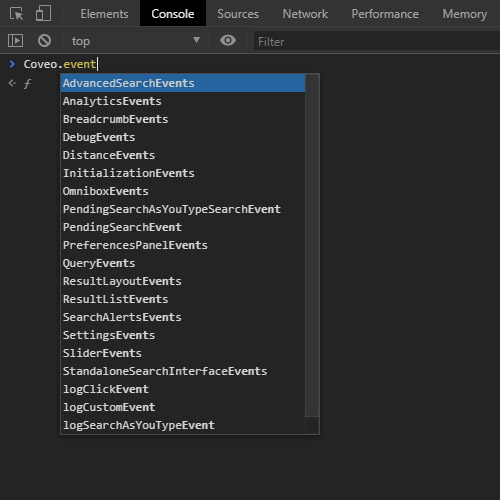The width and height of the screenshot is (500, 500).
Task: Pick DistanceEvents suggestion
Action: 183,155
